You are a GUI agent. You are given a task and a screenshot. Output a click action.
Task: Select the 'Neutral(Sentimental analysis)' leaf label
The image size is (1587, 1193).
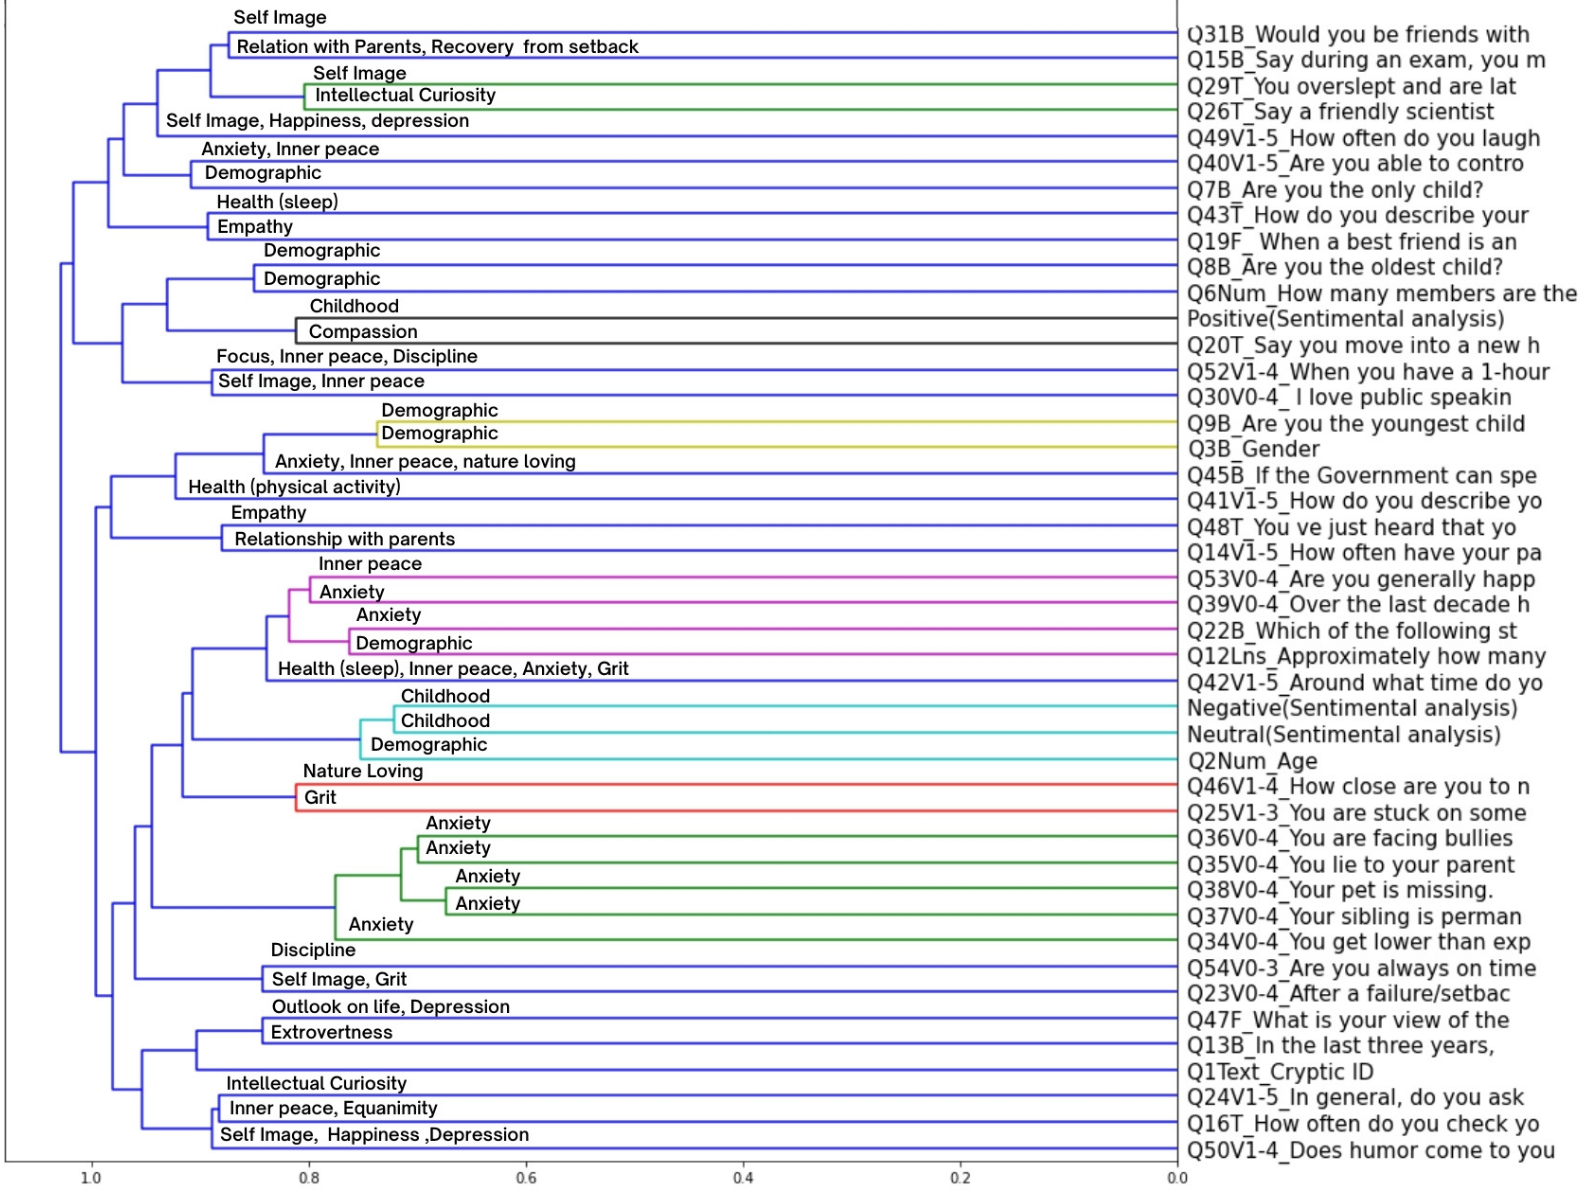click(x=1343, y=734)
